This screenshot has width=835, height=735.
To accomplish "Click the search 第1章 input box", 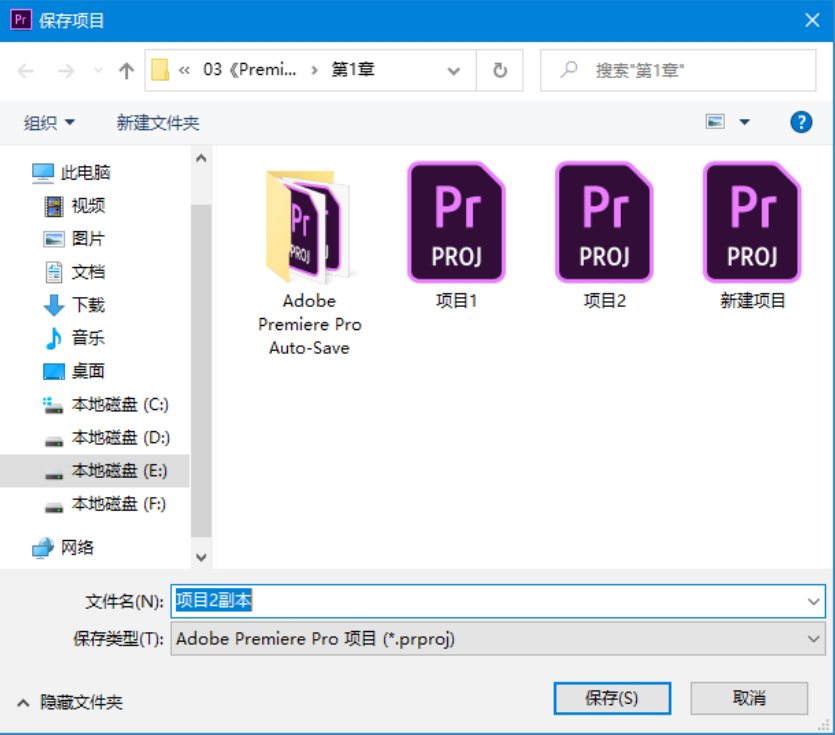I will pyautogui.click(x=678, y=71).
